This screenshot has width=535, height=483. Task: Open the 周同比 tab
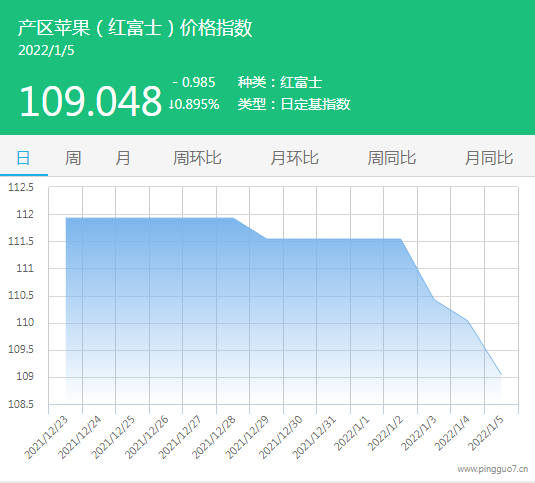[x=391, y=158]
